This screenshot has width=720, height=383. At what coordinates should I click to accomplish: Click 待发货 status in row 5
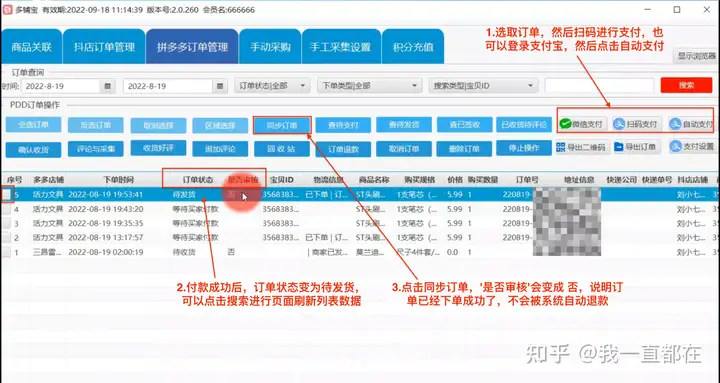tap(184, 194)
